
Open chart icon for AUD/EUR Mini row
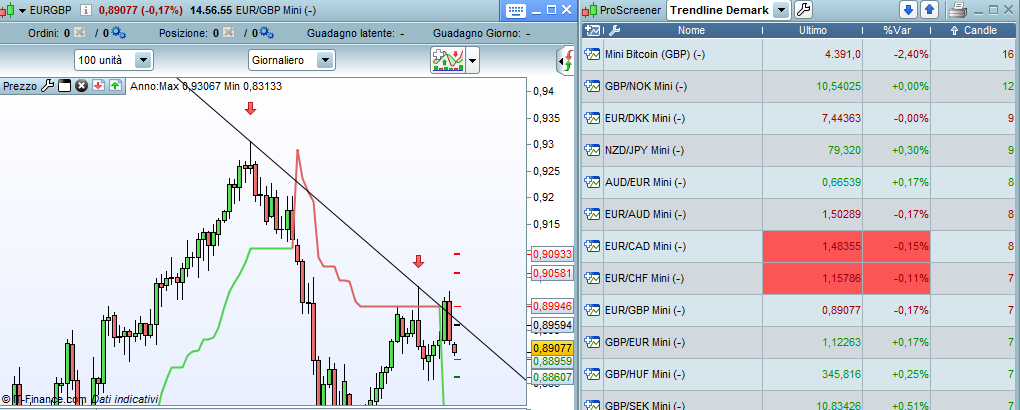tap(593, 182)
